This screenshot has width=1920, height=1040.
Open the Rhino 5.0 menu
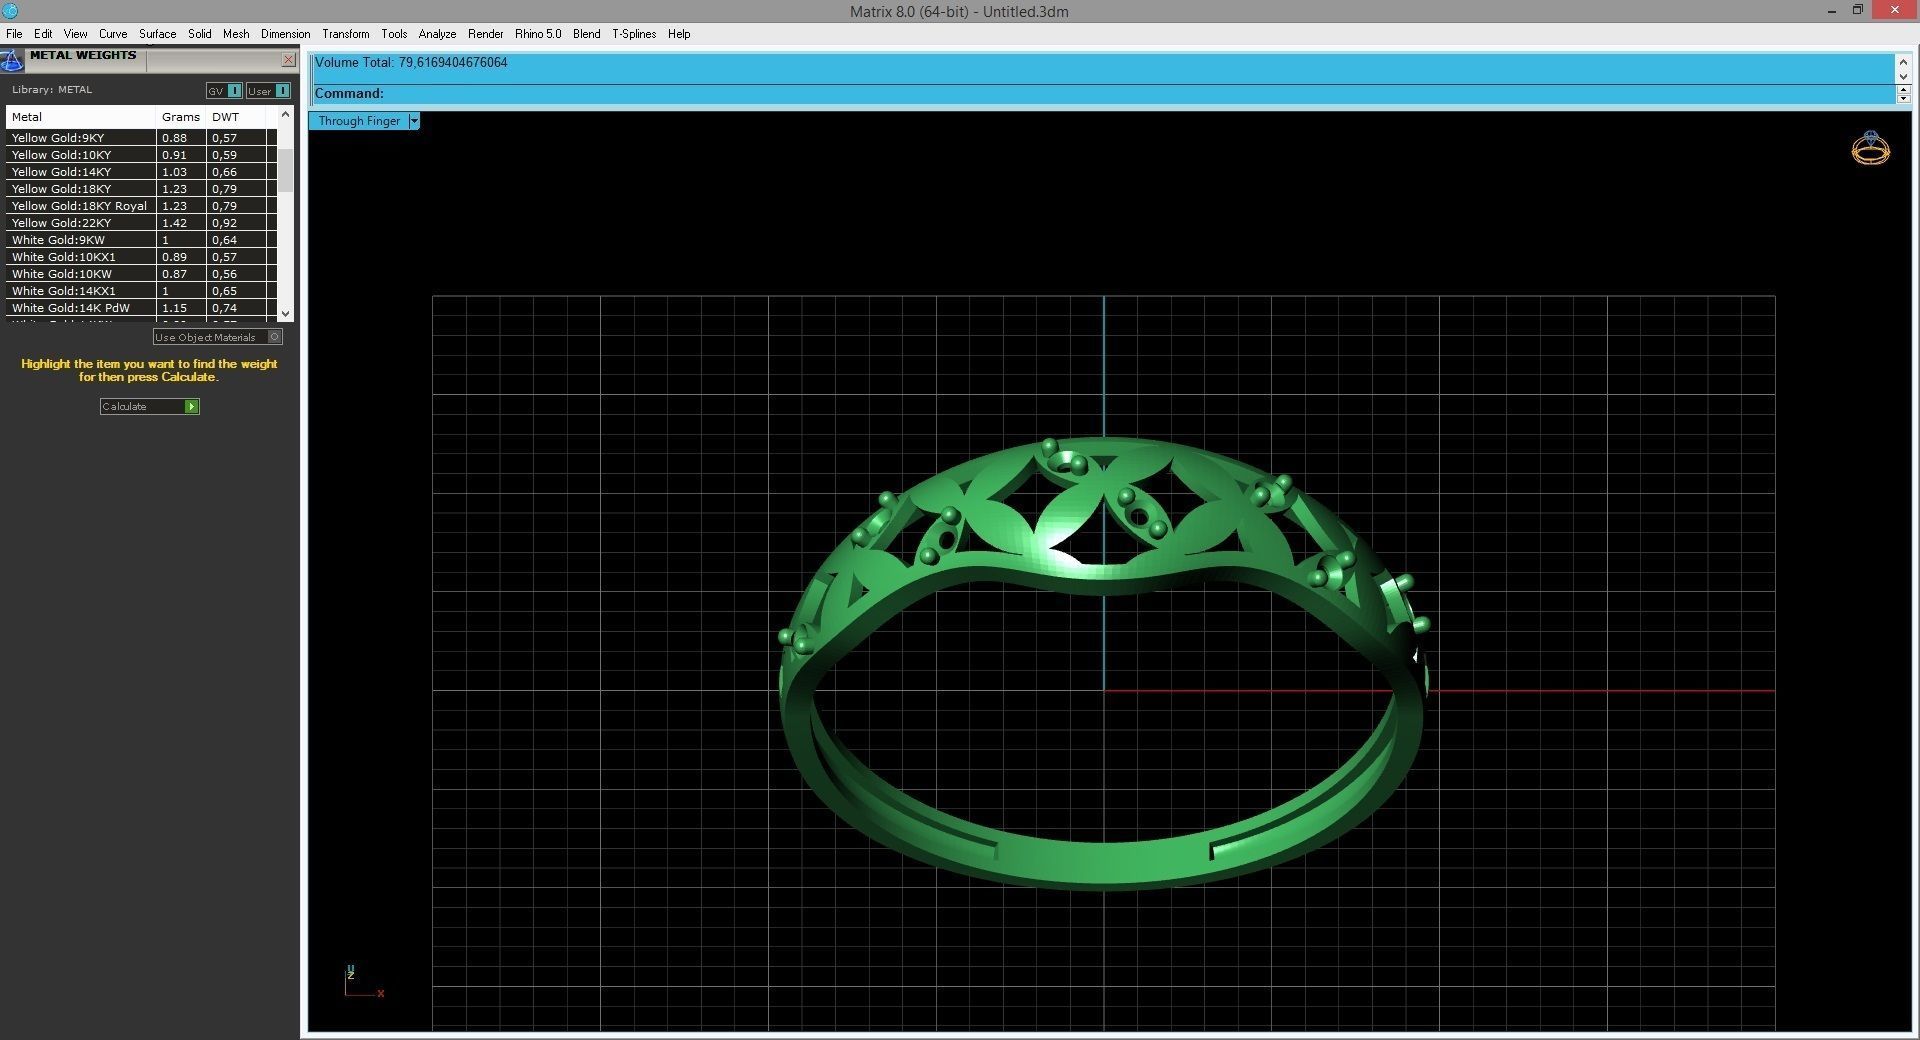point(538,34)
